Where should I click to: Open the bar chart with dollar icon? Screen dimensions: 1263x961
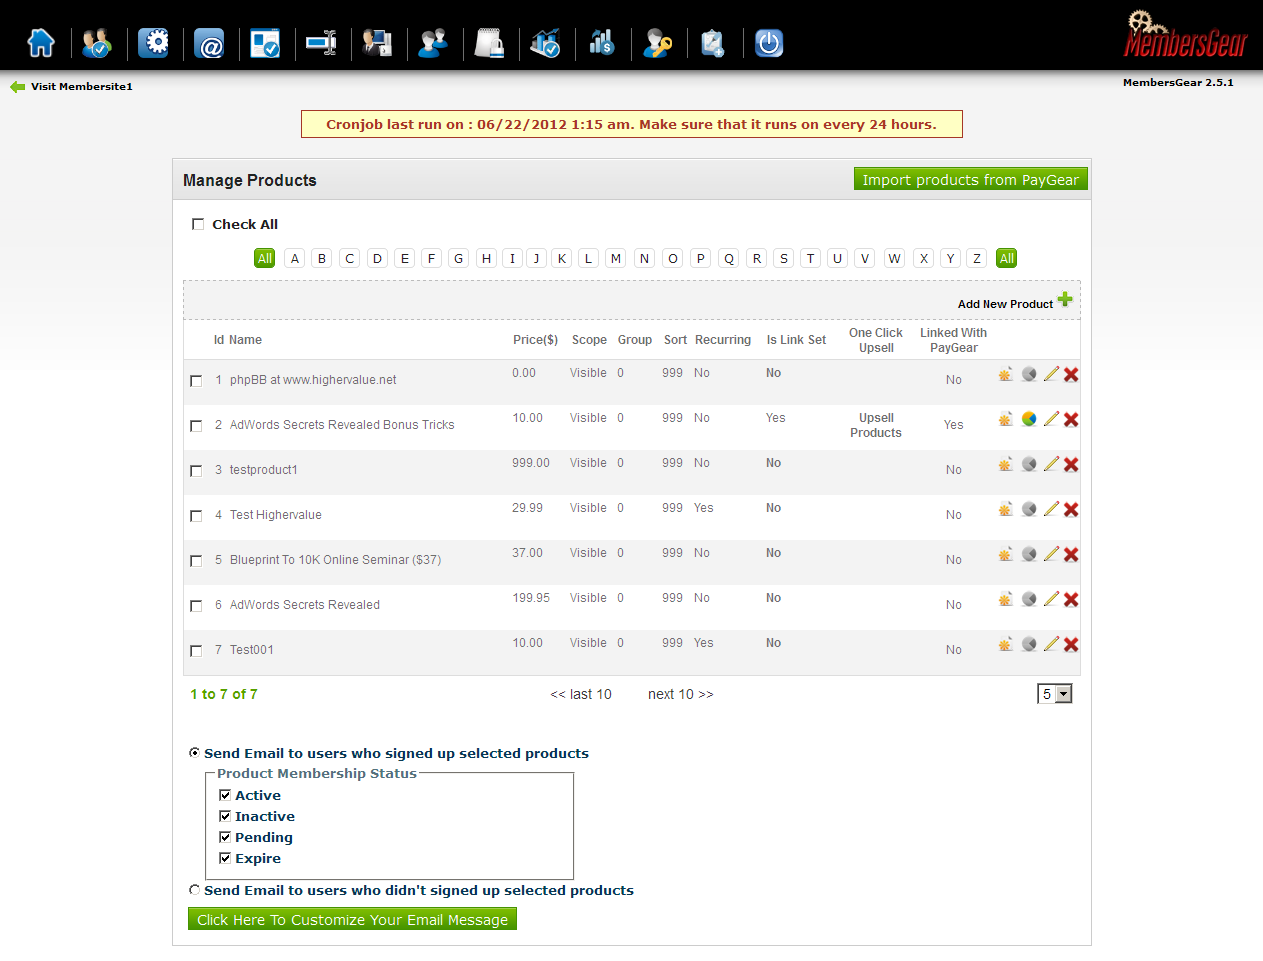click(601, 43)
